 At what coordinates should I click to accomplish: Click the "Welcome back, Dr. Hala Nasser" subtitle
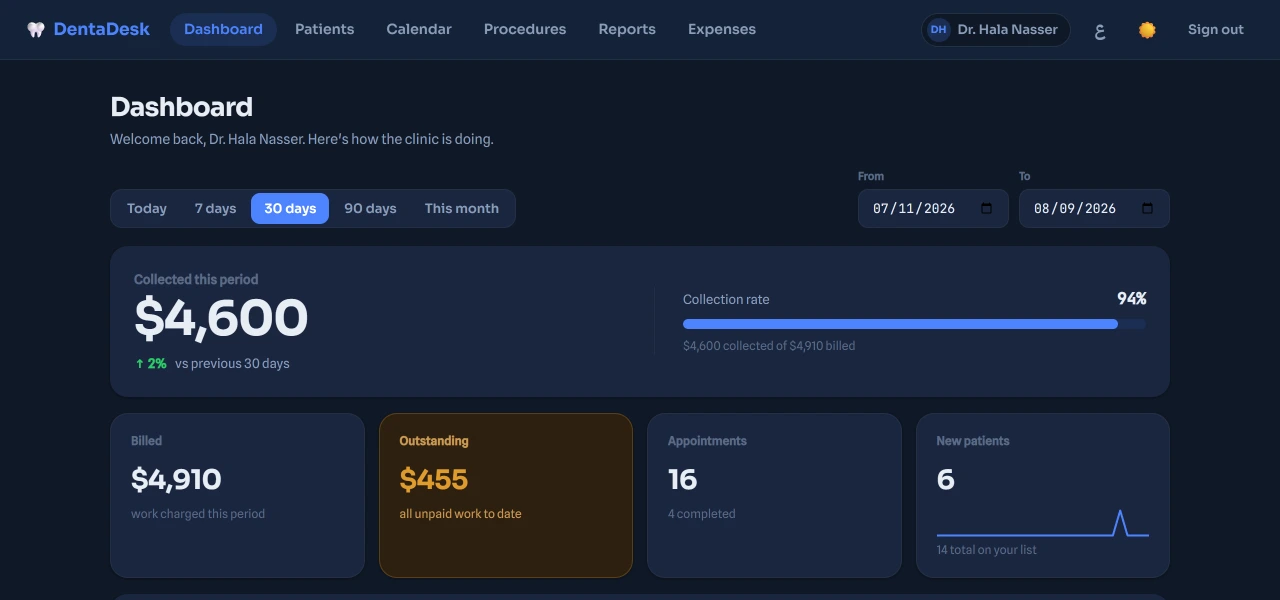[x=302, y=139]
